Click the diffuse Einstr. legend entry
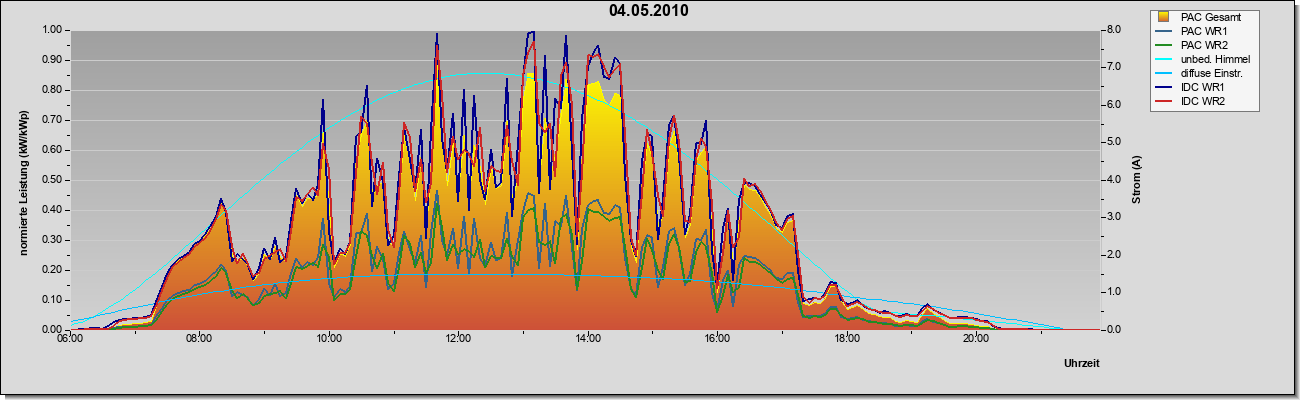Viewport: 1300px width, 400px height. pyautogui.click(x=1203, y=74)
